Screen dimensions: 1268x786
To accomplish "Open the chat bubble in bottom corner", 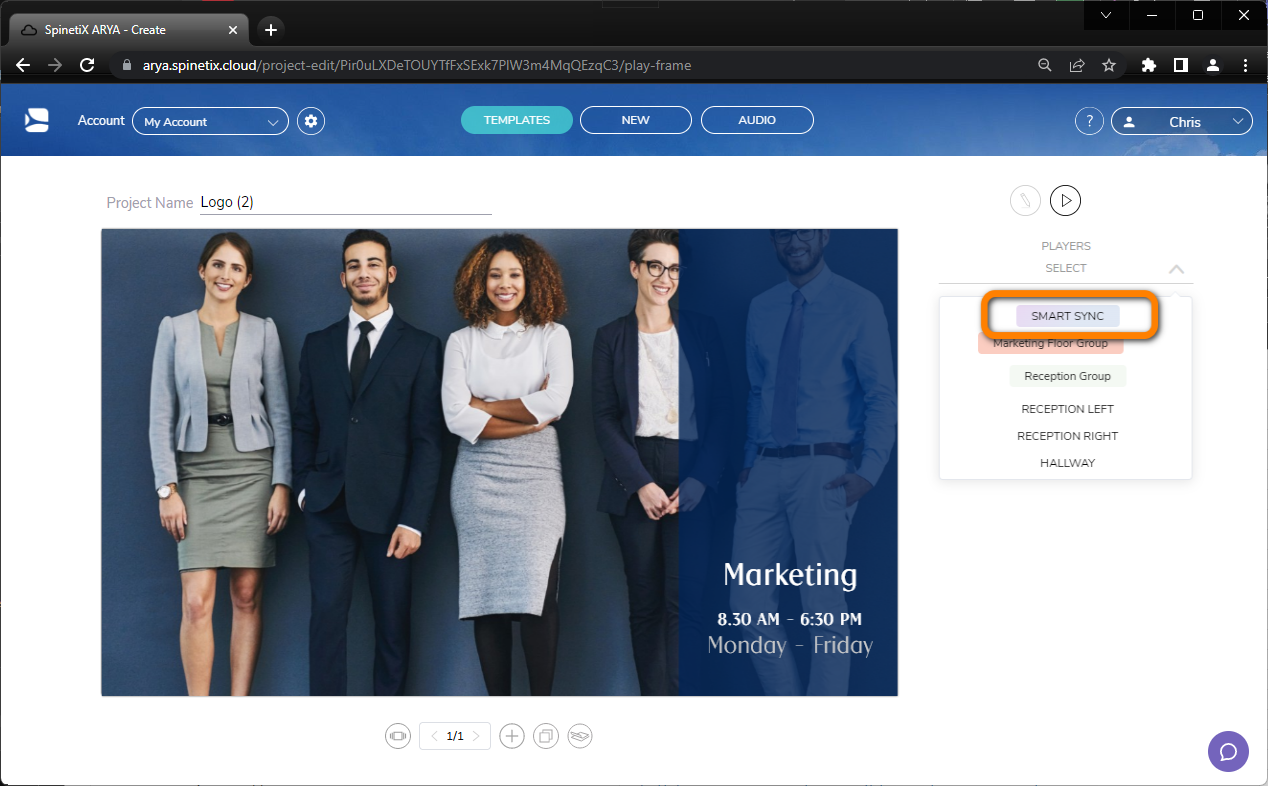I will pos(1228,751).
